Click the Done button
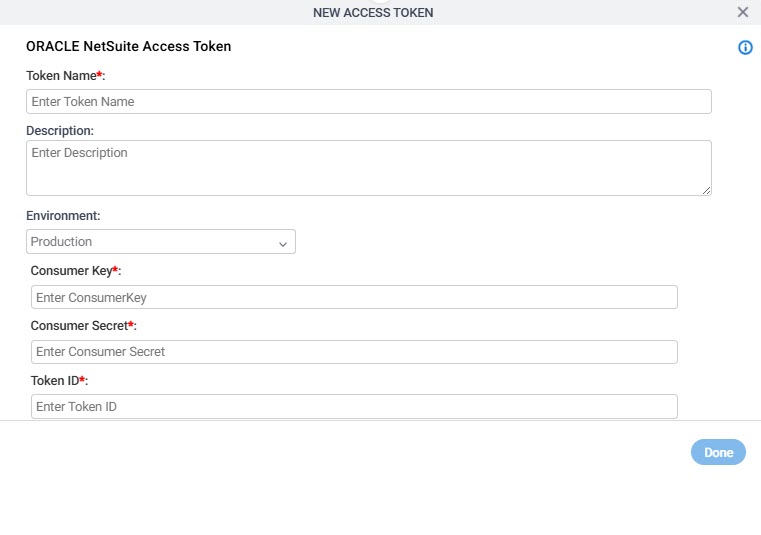This screenshot has height=535, width=761. click(718, 452)
